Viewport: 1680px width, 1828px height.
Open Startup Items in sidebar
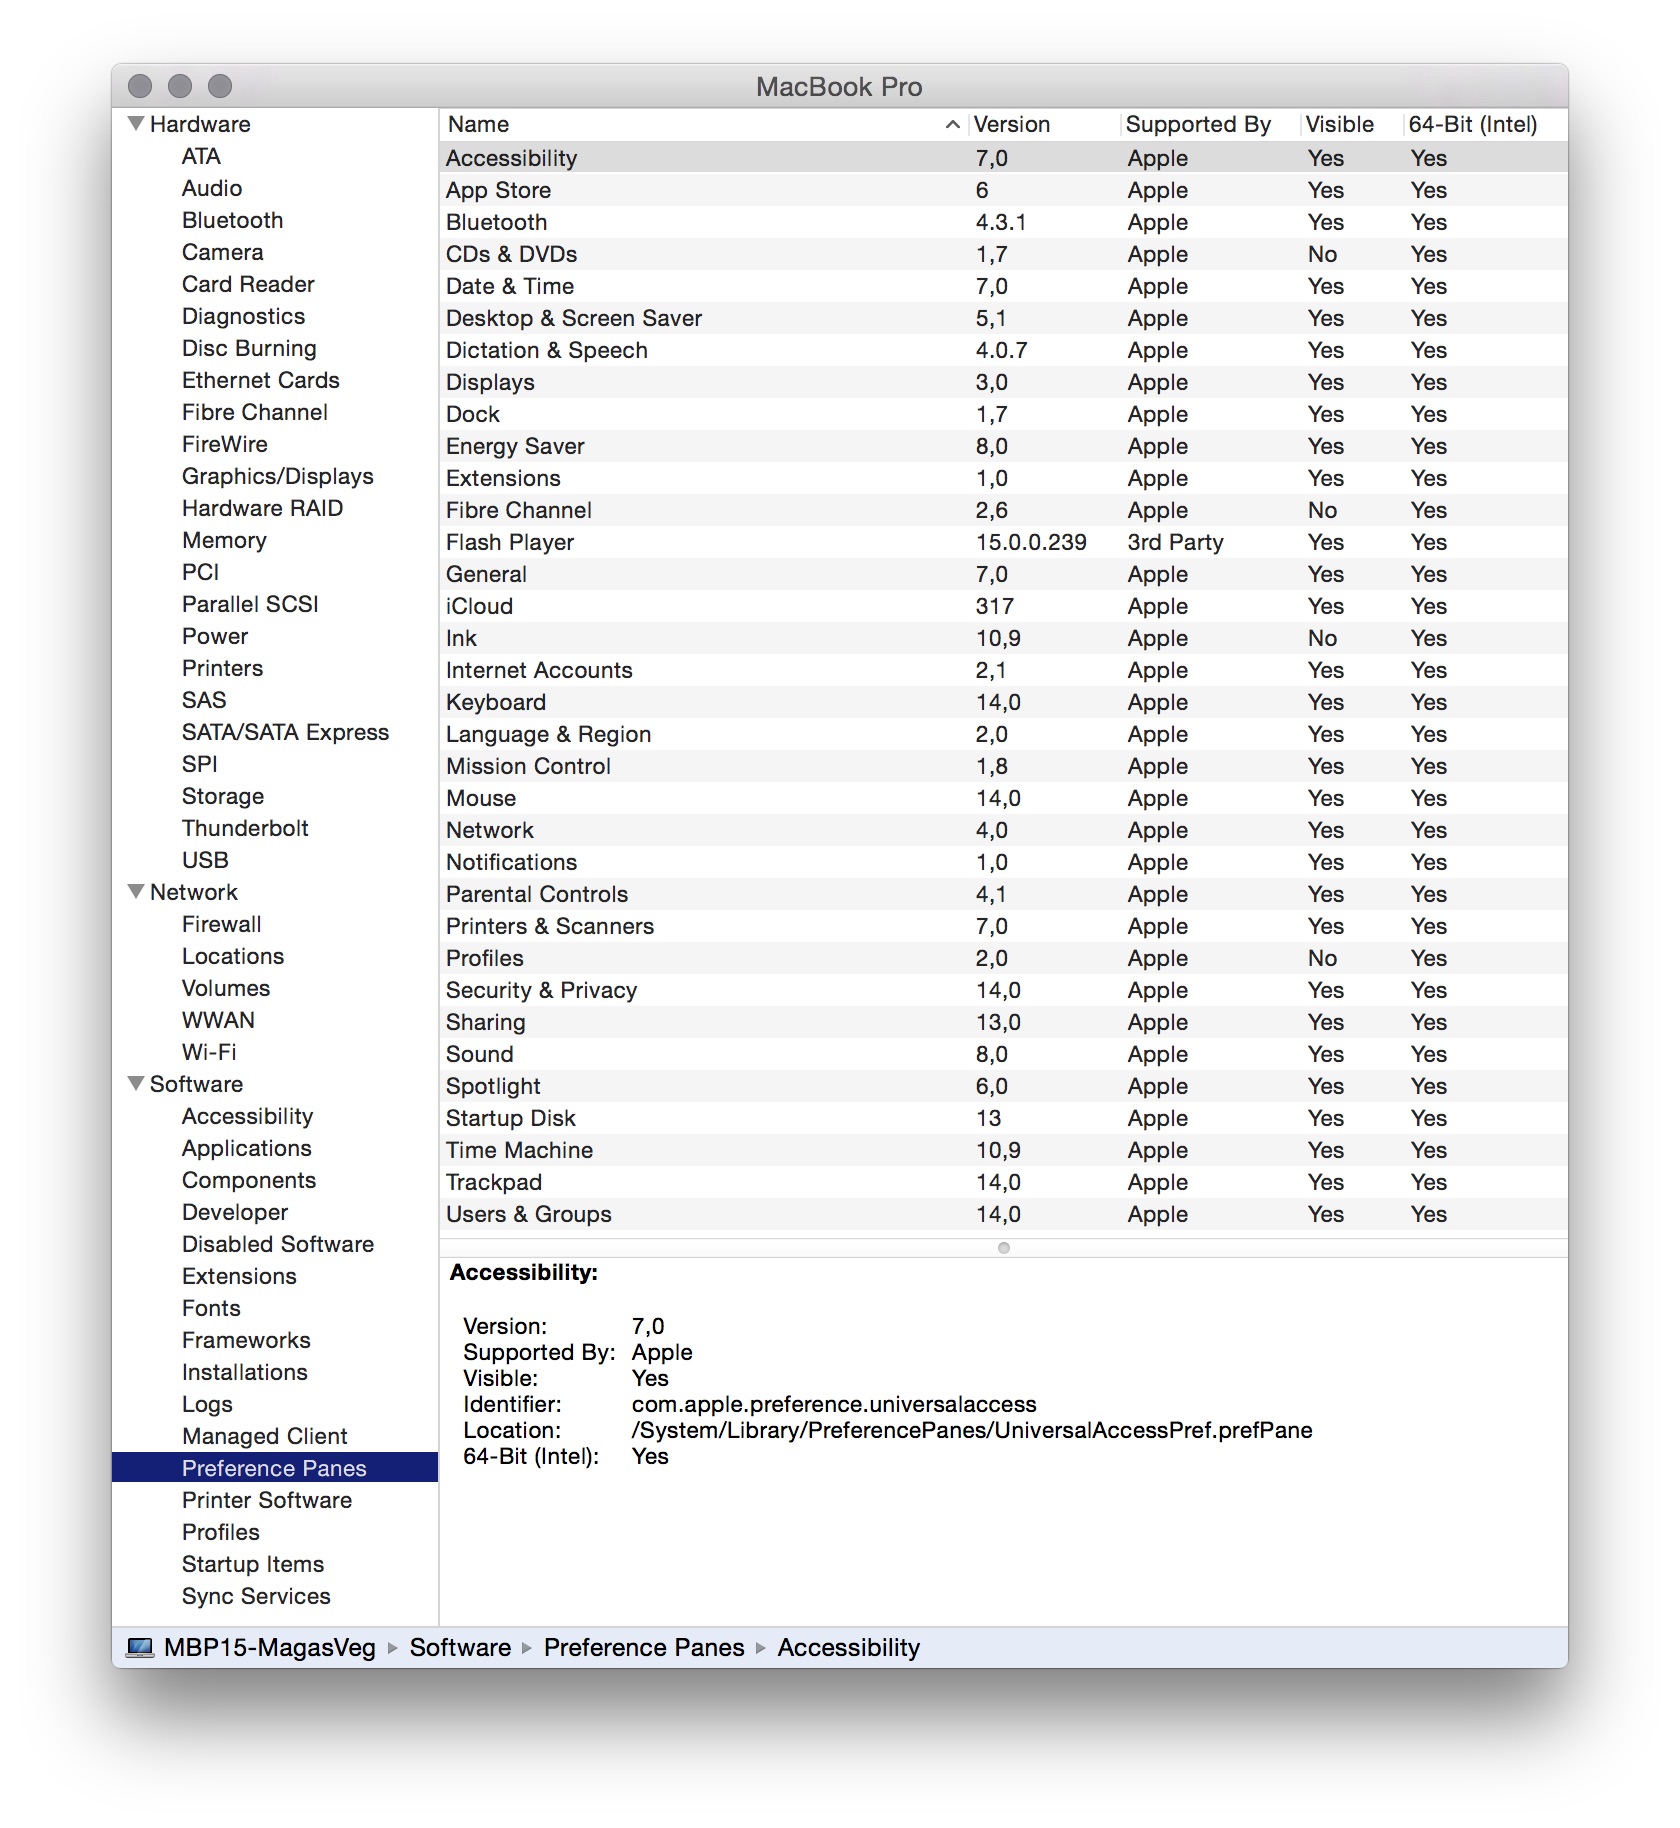click(x=253, y=1564)
